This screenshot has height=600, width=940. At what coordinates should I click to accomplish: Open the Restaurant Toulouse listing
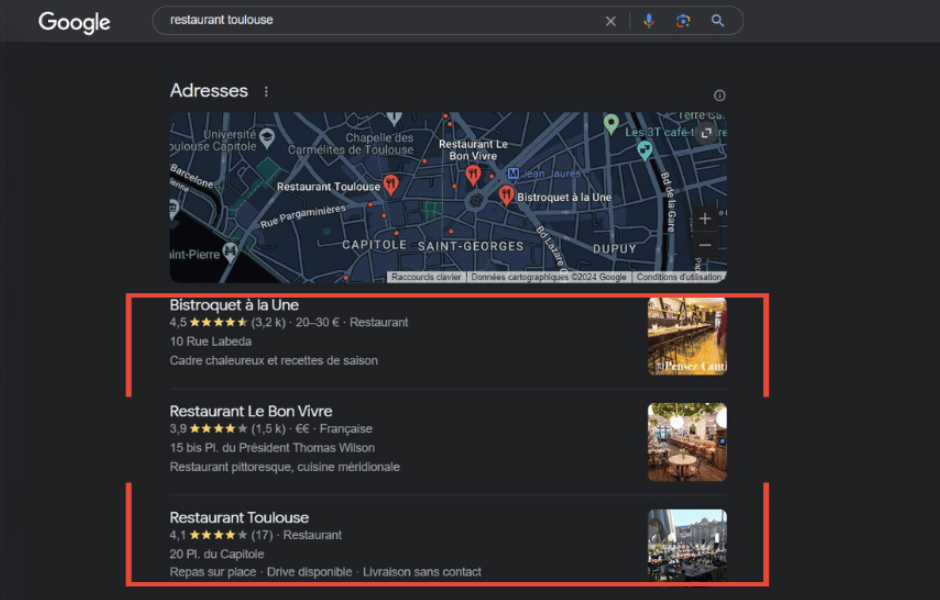239,517
